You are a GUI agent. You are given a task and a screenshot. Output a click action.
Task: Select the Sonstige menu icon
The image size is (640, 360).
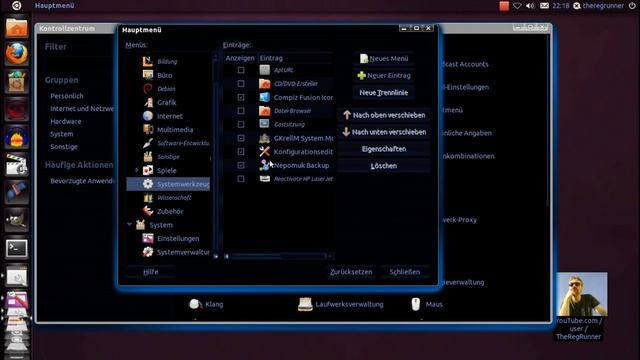click(147, 157)
